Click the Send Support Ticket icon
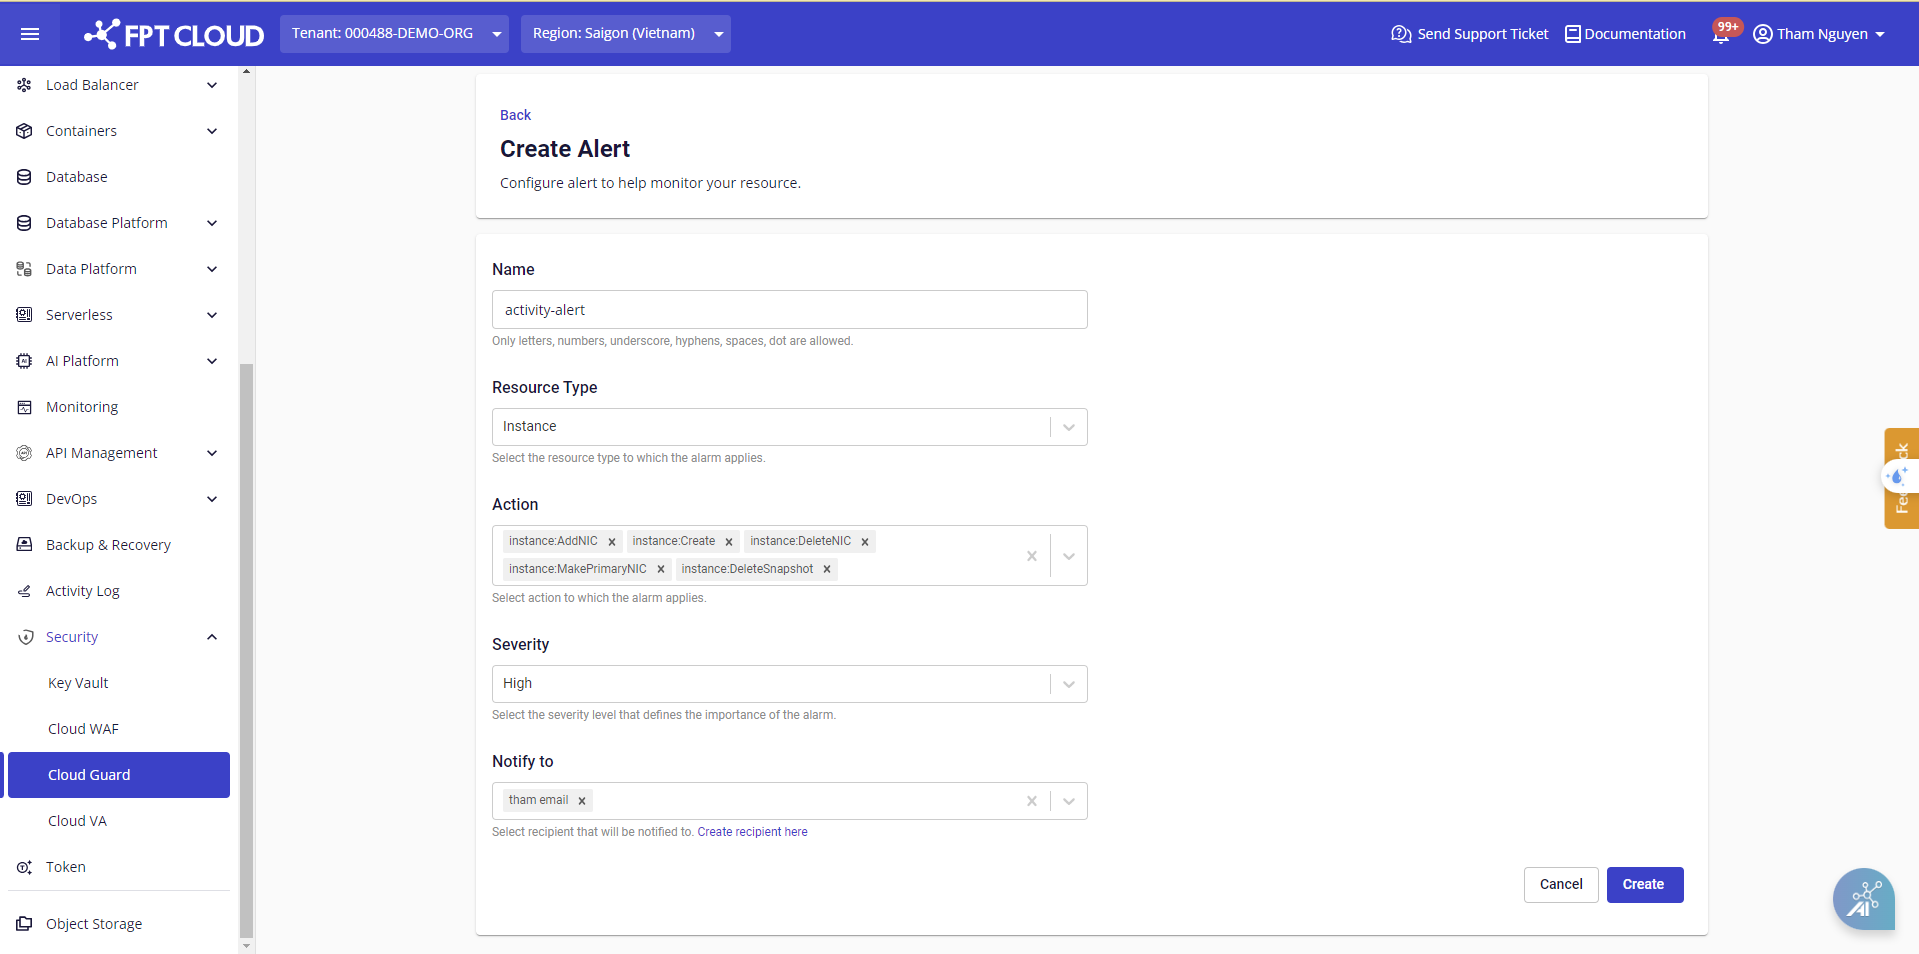Screen dimensions: 1919x954 [x=1400, y=34]
